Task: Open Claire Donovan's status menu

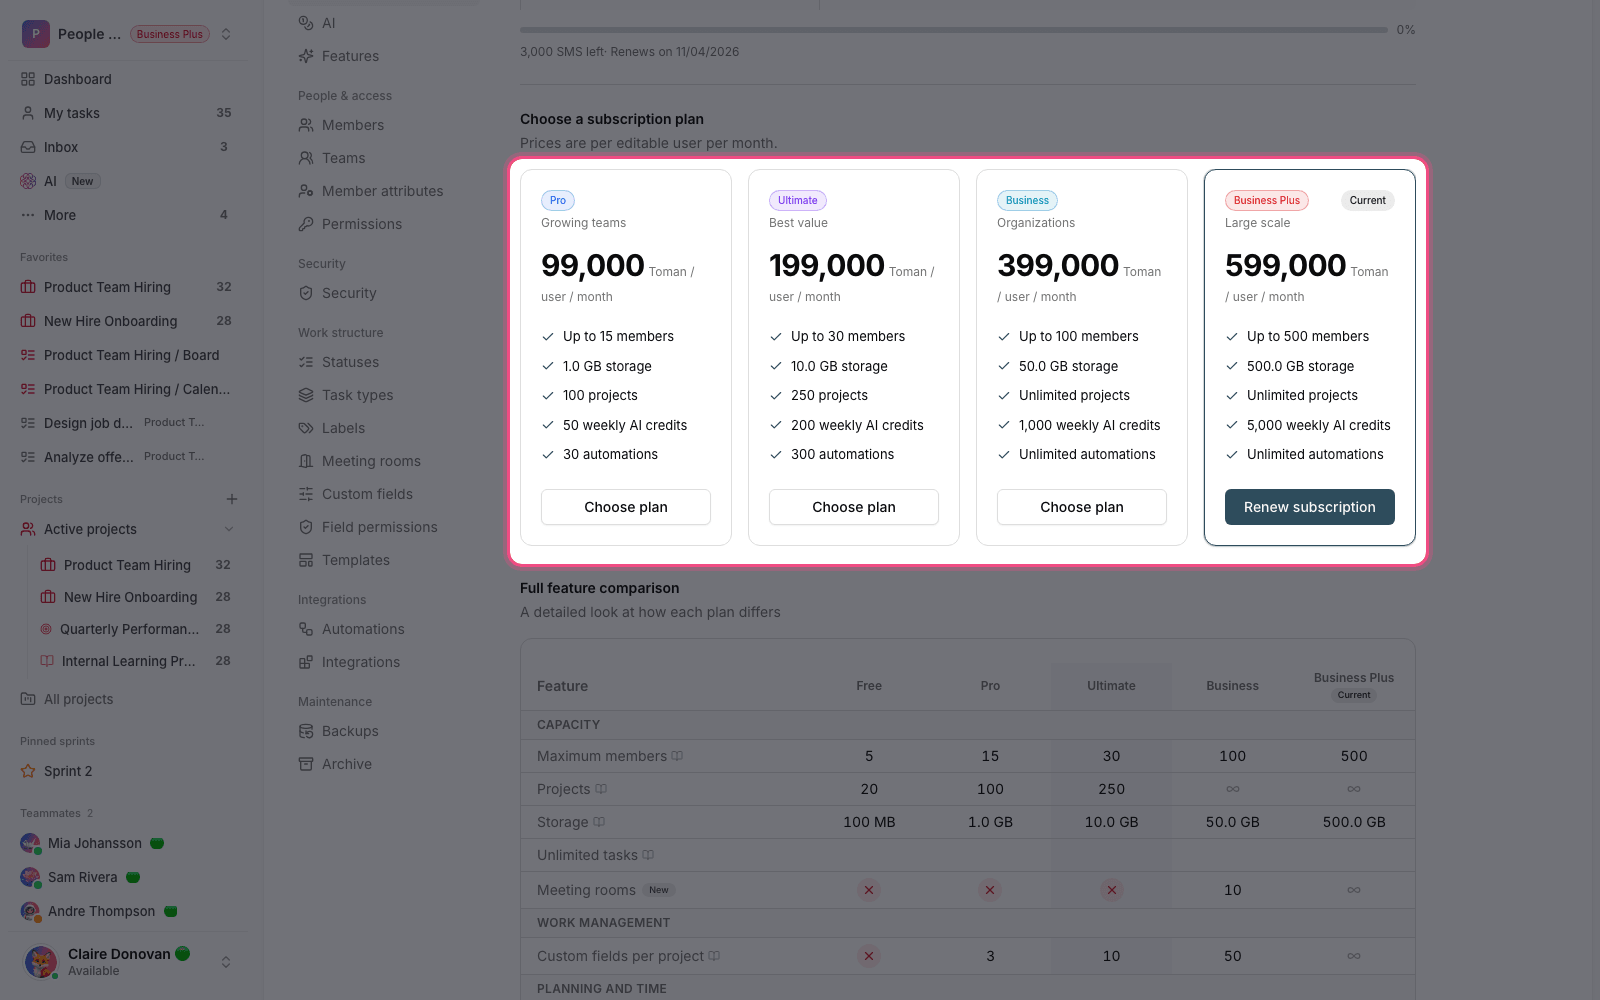Action: [226, 962]
